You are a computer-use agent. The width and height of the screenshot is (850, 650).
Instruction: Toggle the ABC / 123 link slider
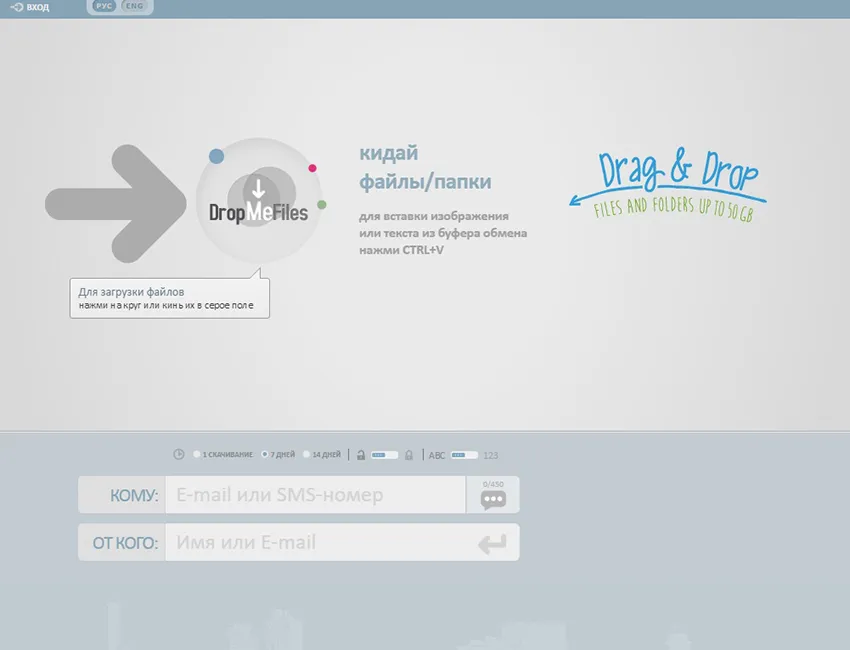click(x=464, y=455)
